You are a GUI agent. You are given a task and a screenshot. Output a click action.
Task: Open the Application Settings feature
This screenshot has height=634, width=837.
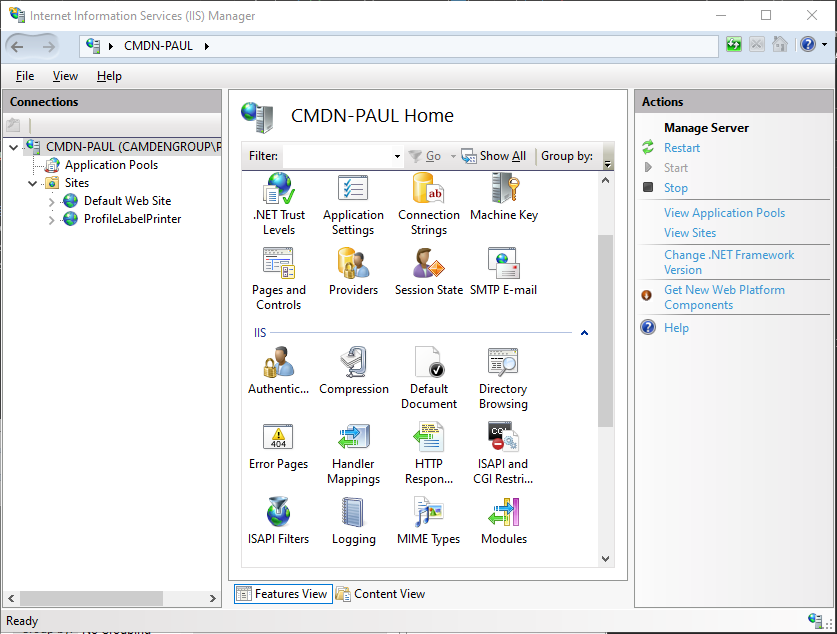click(353, 204)
